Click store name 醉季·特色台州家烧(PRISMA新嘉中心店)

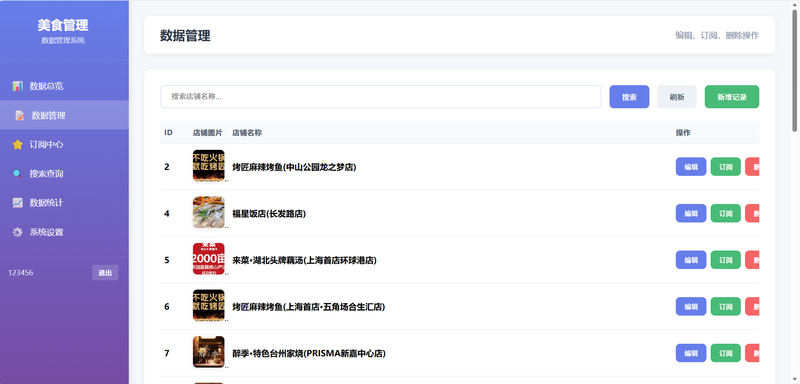[309, 353]
